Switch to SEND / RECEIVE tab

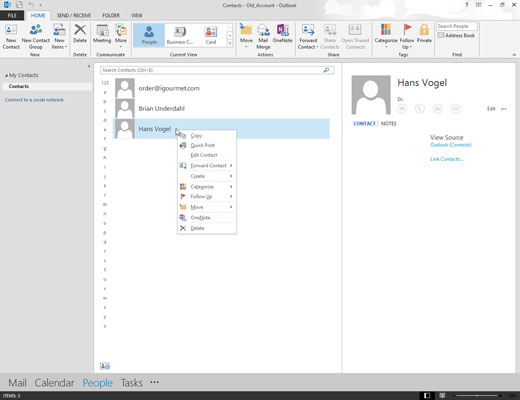click(x=74, y=15)
